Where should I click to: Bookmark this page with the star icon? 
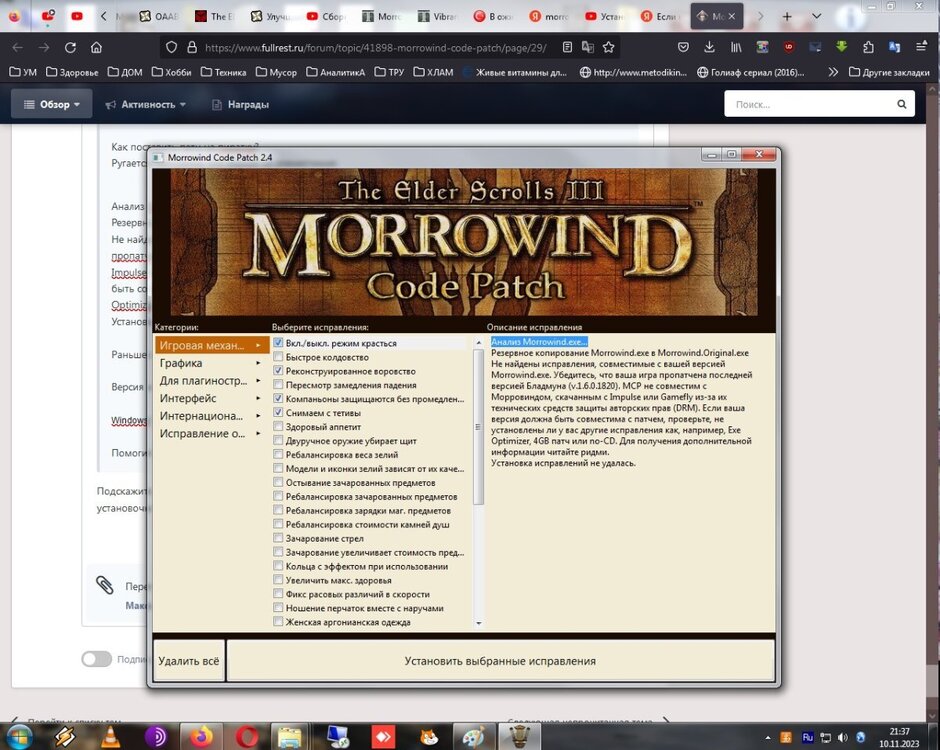pos(608,47)
